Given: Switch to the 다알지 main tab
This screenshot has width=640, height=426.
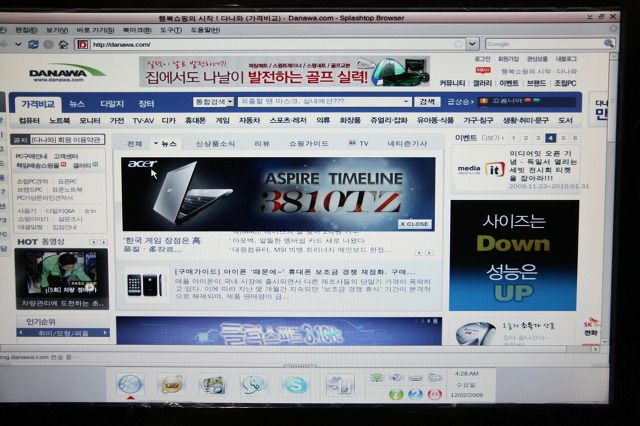Looking at the screenshot, I should 112,104.
